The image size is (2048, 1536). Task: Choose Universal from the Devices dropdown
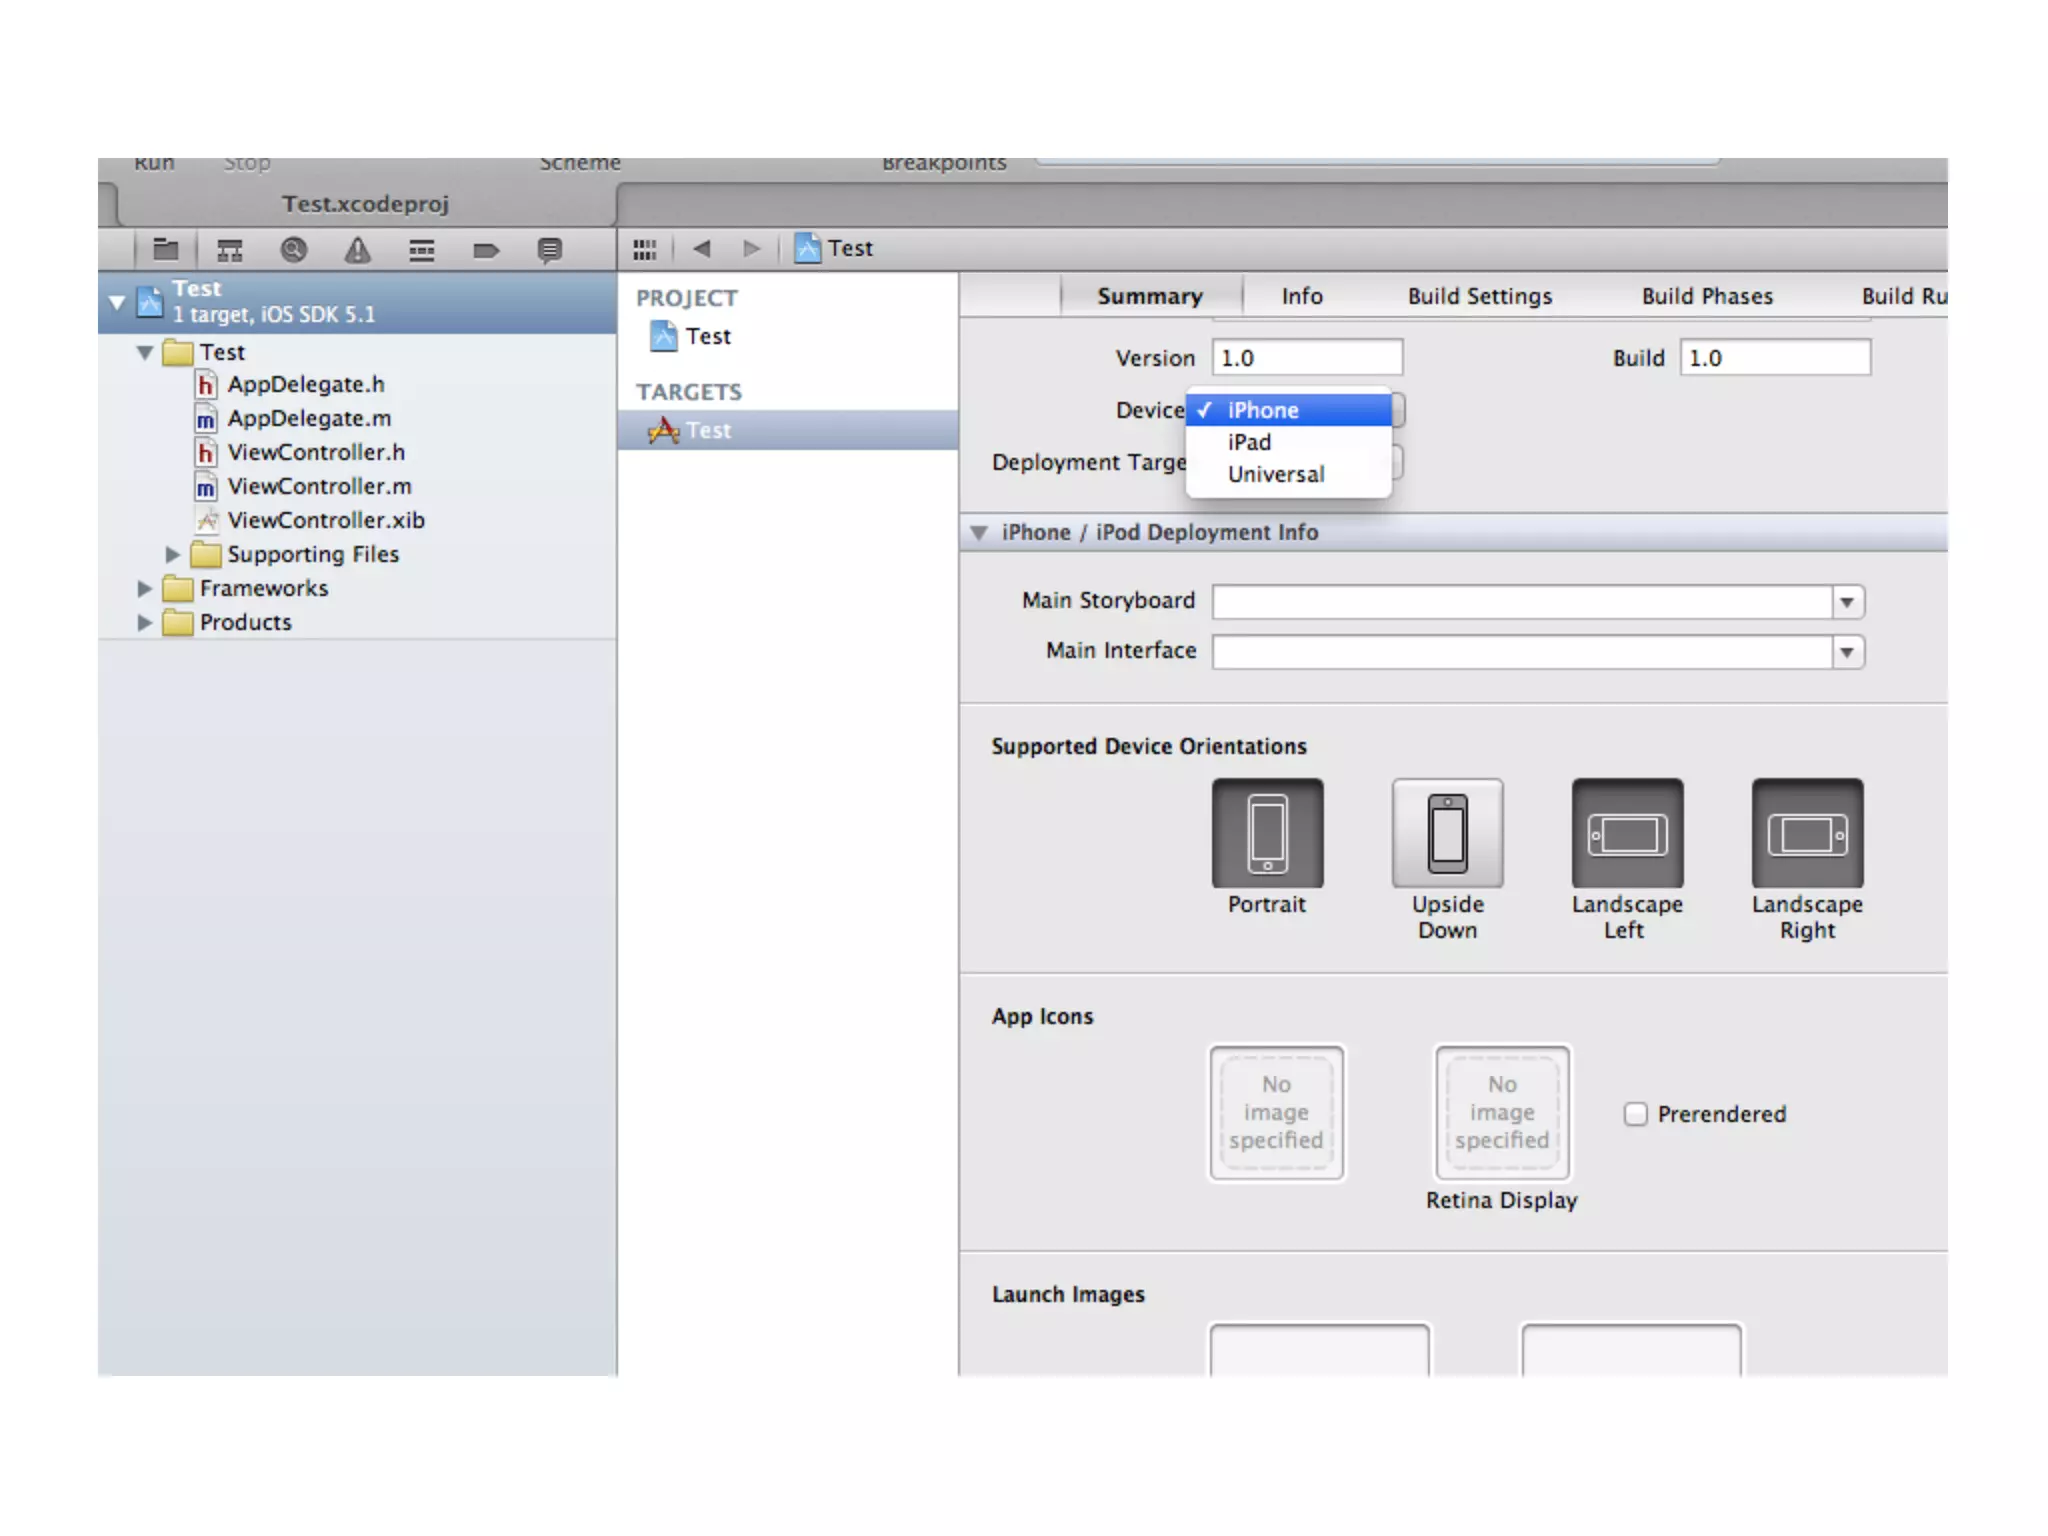tap(1276, 474)
